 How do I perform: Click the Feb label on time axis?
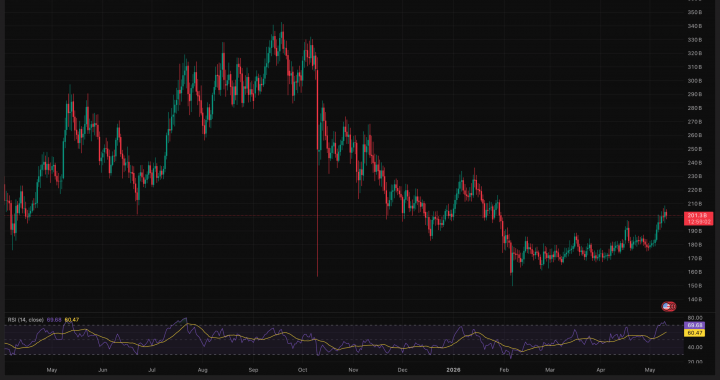[x=504, y=369]
